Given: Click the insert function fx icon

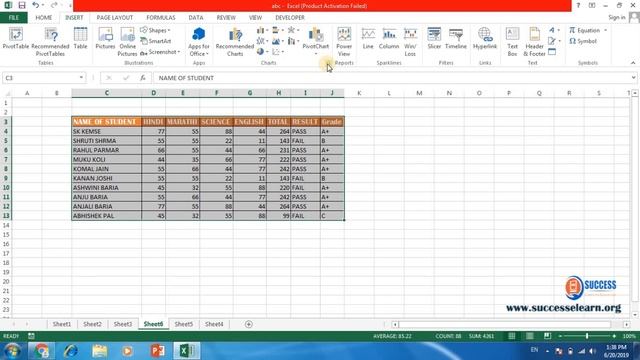Looking at the screenshot, I should tap(142, 78).
